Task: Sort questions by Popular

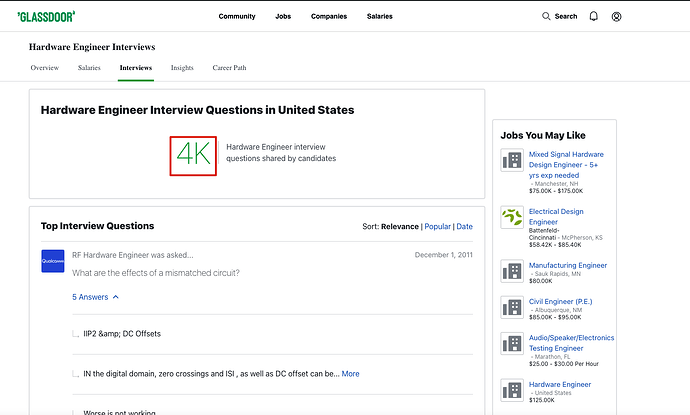Action: click(x=437, y=227)
